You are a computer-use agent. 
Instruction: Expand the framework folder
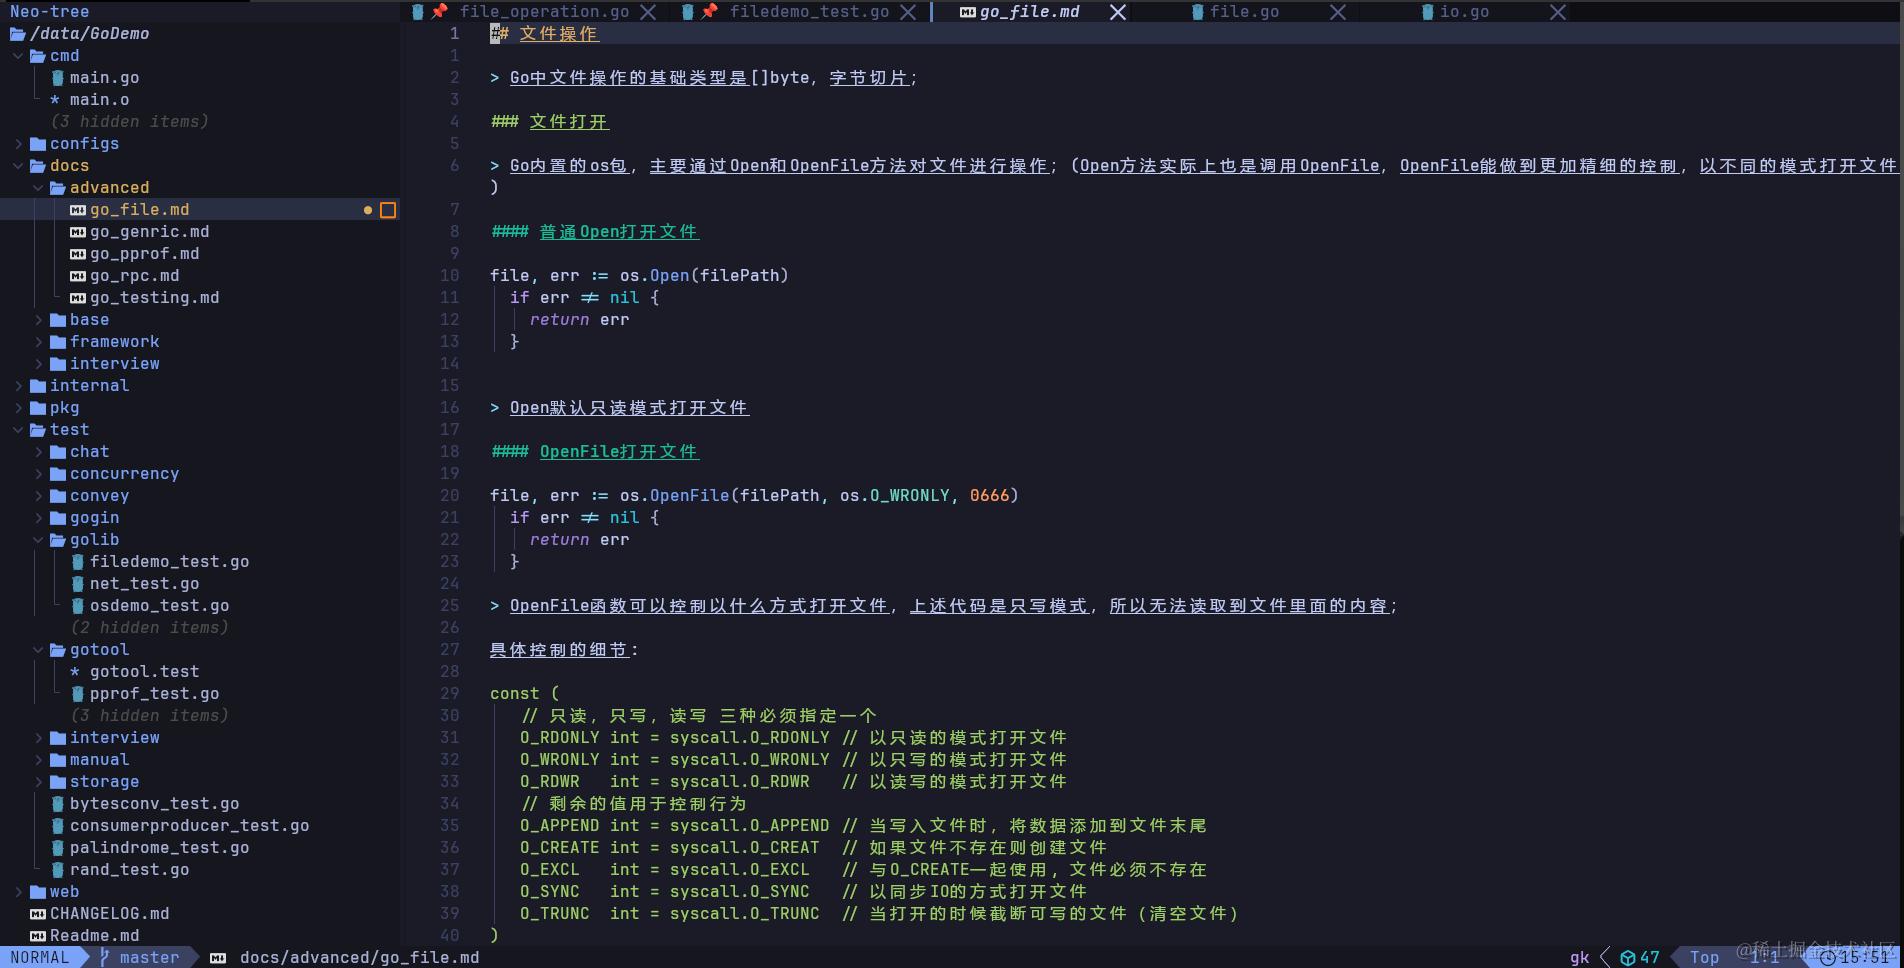(38, 342)
